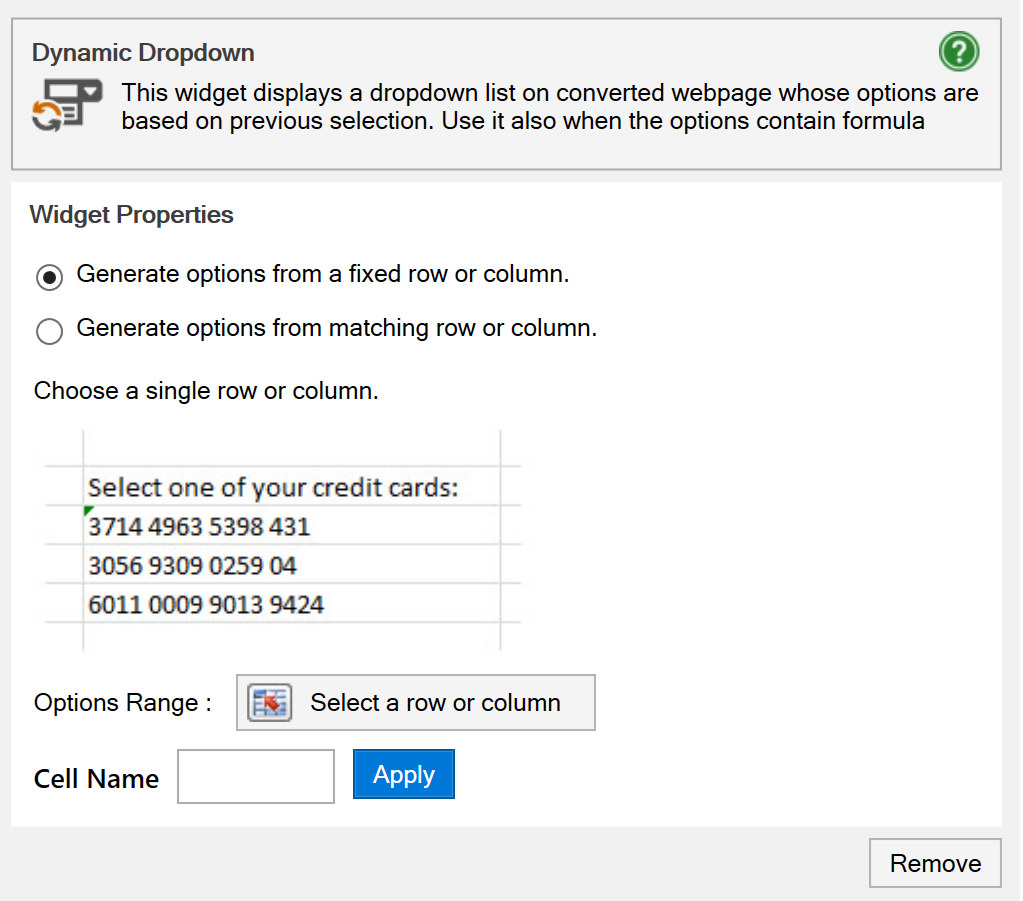This screenshot has width=1023, height=901.
Task: Click the 'Choose a single row or column.' instruction text
Action: pos(206,391)
